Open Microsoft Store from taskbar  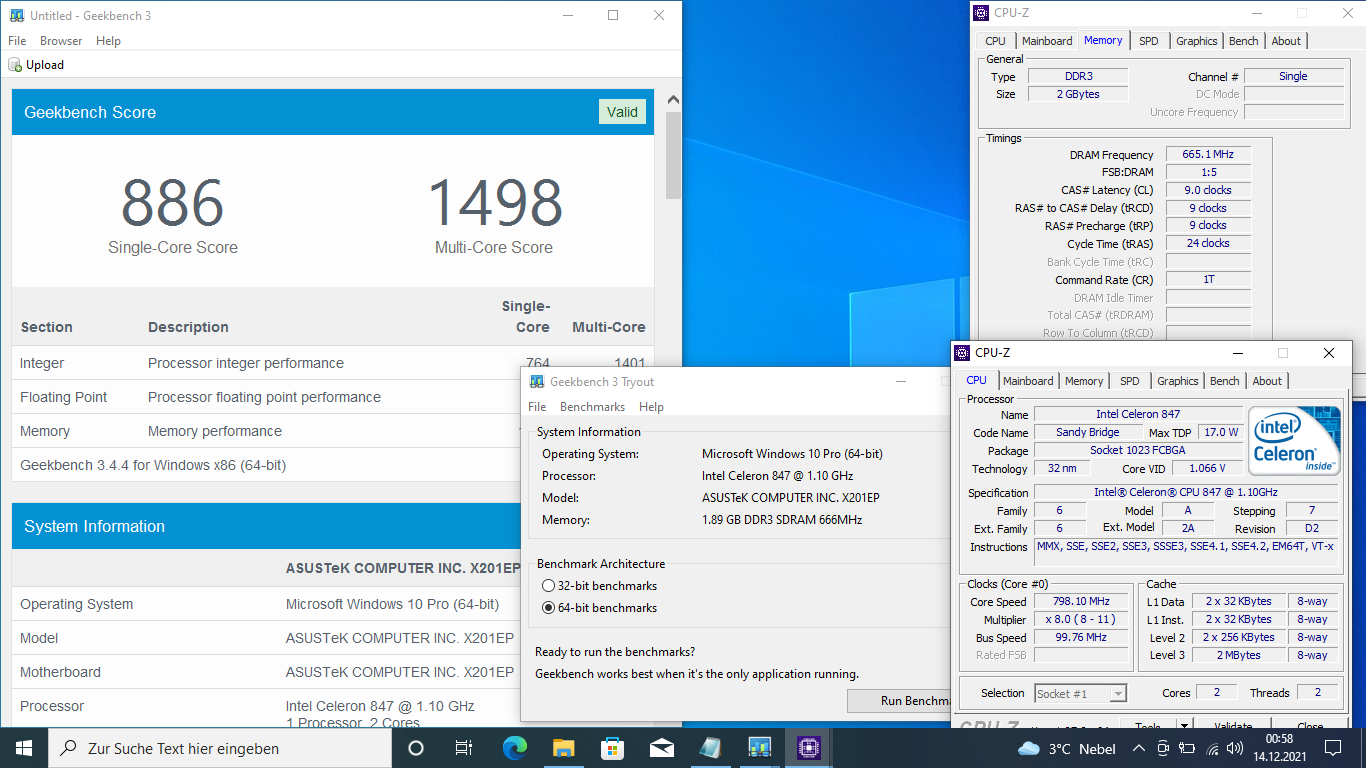[x=612, y=748]
